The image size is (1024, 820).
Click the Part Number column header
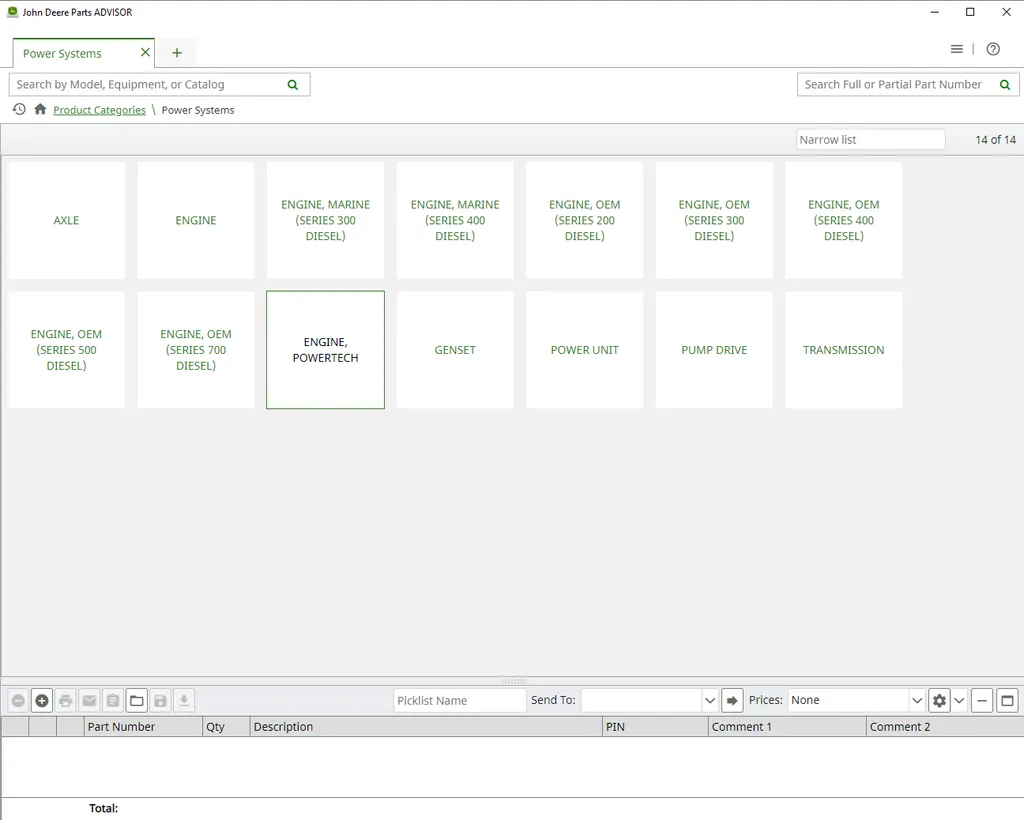coord(143,727)
